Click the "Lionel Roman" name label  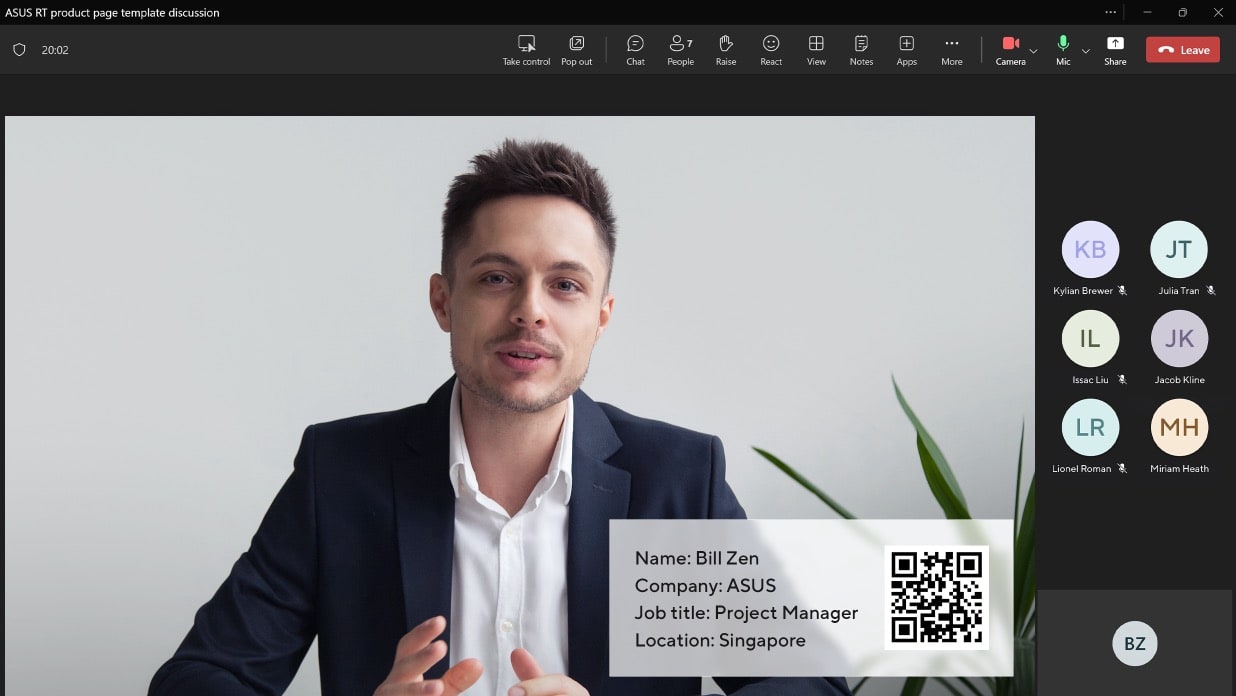pos(1082,469)
